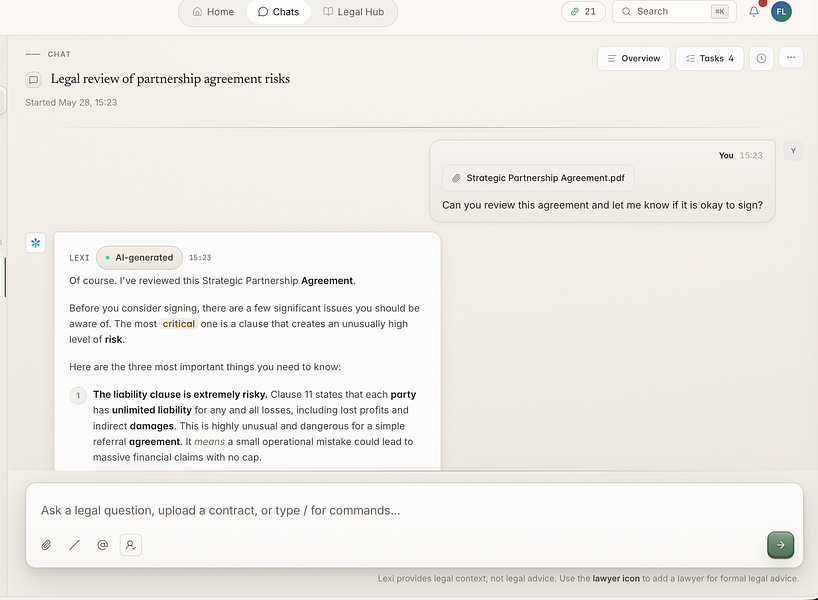This screenshot has height=600, width=818.
Task: Switch to the Chats tab
Action: (279, 12)
